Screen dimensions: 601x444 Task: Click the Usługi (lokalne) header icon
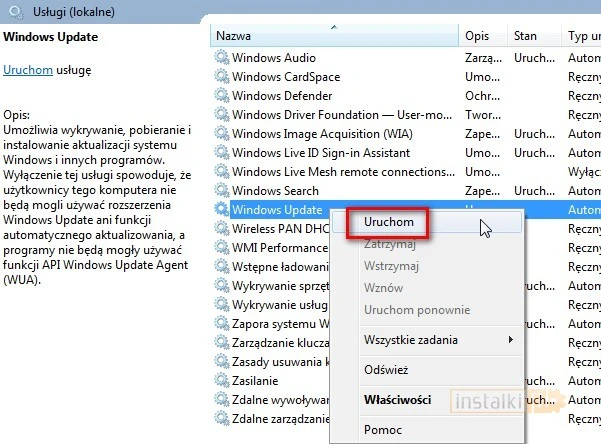click(x=16, y=12)
